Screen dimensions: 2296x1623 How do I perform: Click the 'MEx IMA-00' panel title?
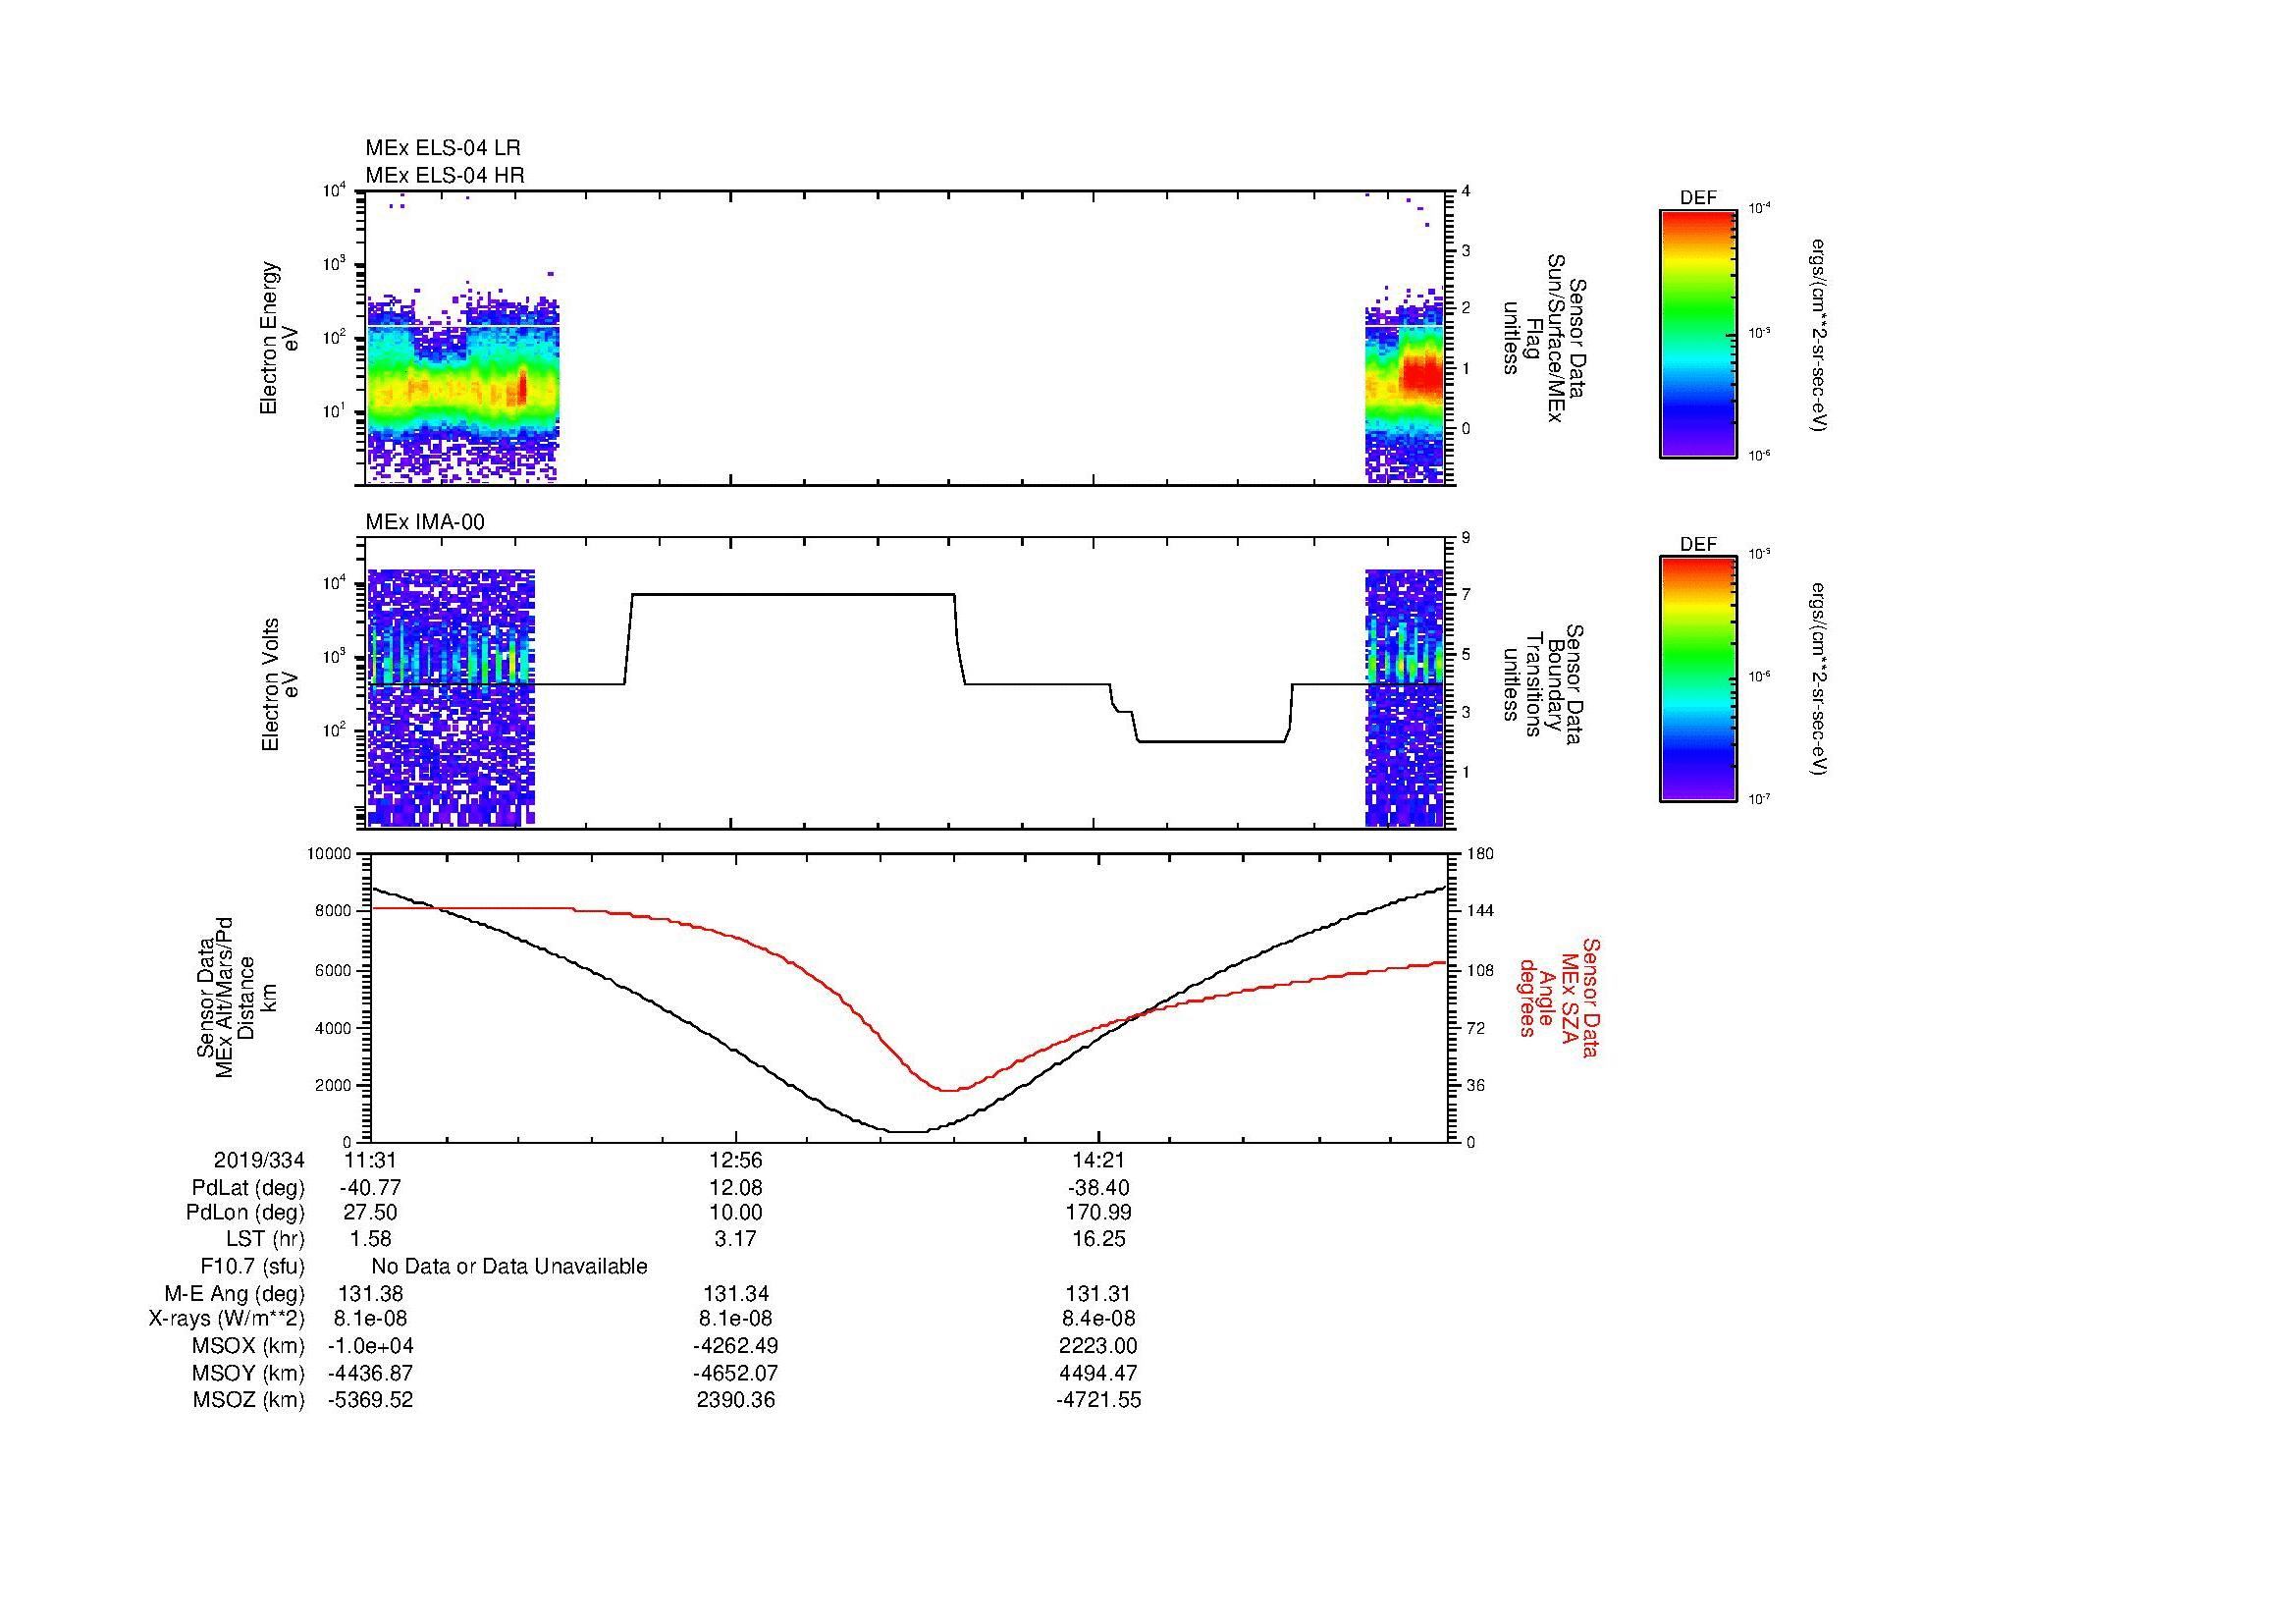tap(424, 522)
